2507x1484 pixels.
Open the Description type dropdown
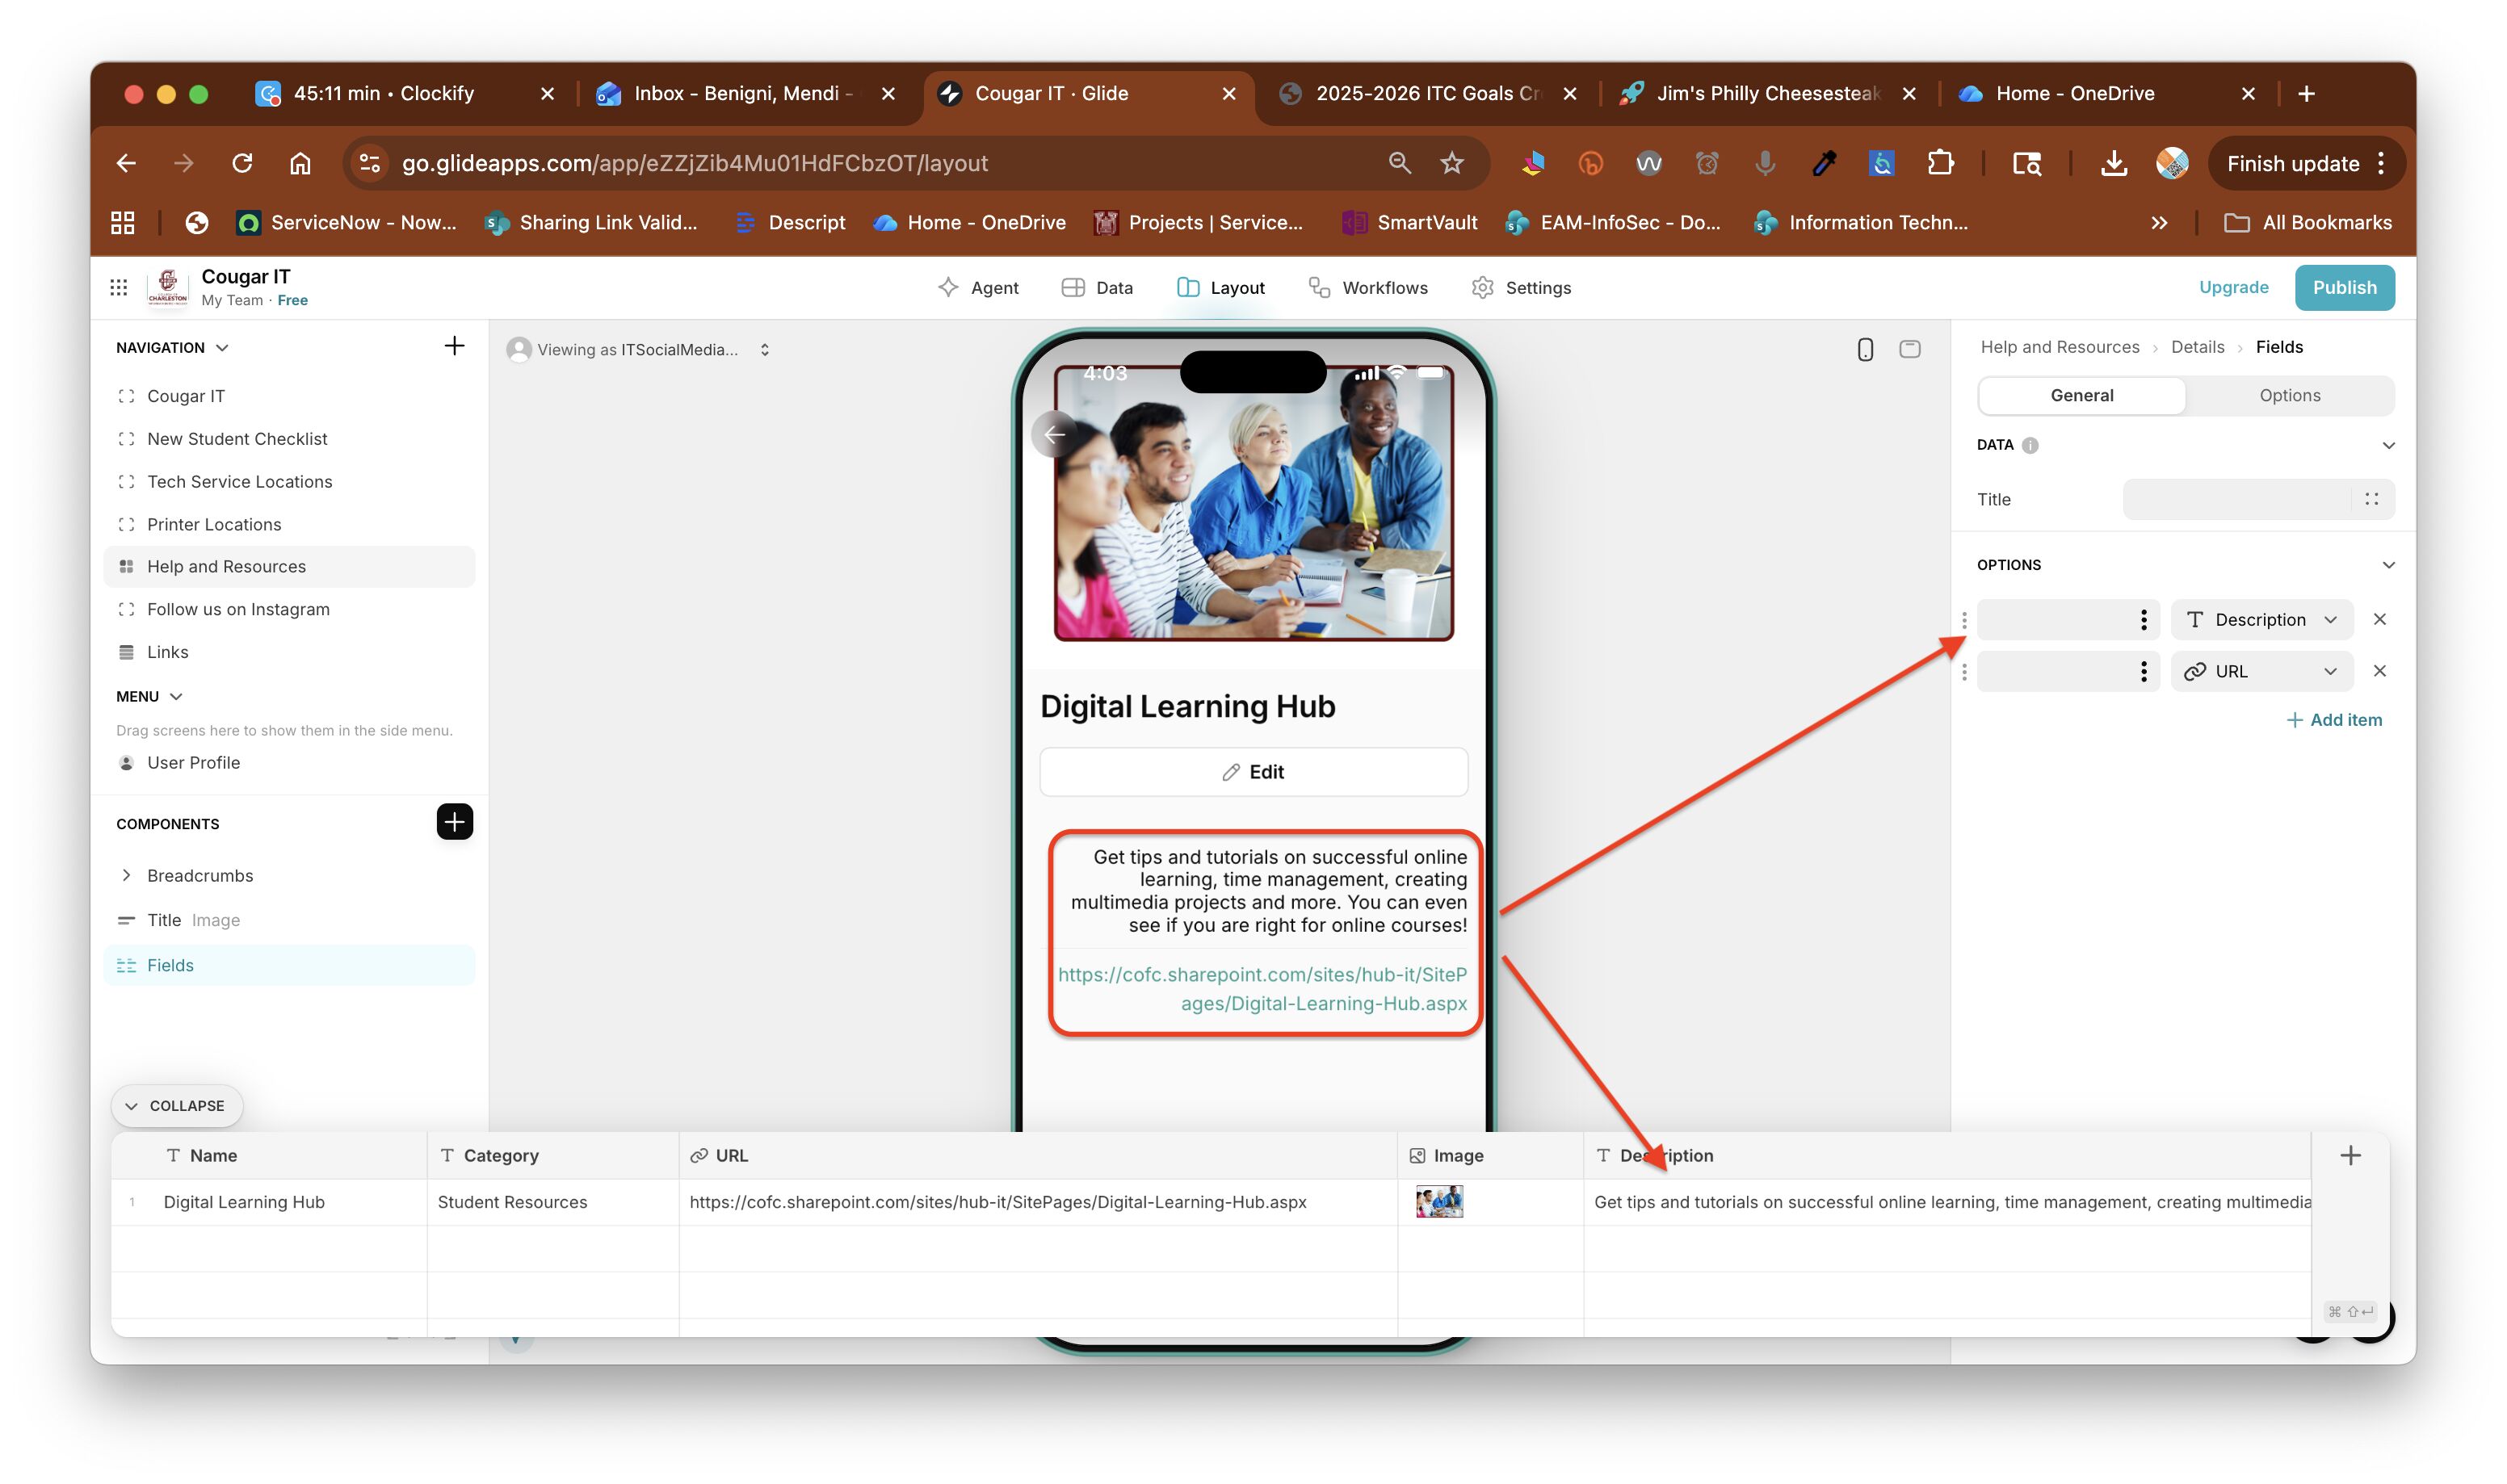point(2261,619)
